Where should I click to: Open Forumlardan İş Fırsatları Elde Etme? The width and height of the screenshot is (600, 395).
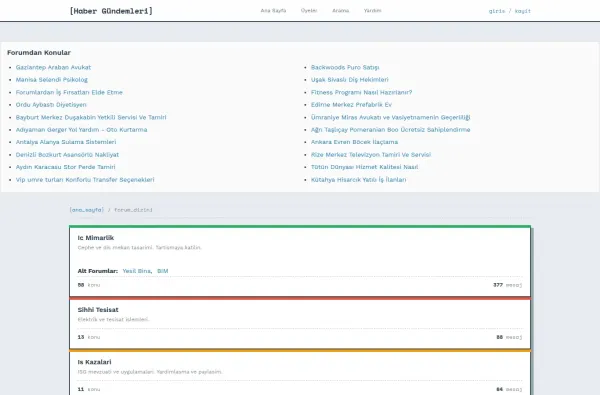(69, 92)
